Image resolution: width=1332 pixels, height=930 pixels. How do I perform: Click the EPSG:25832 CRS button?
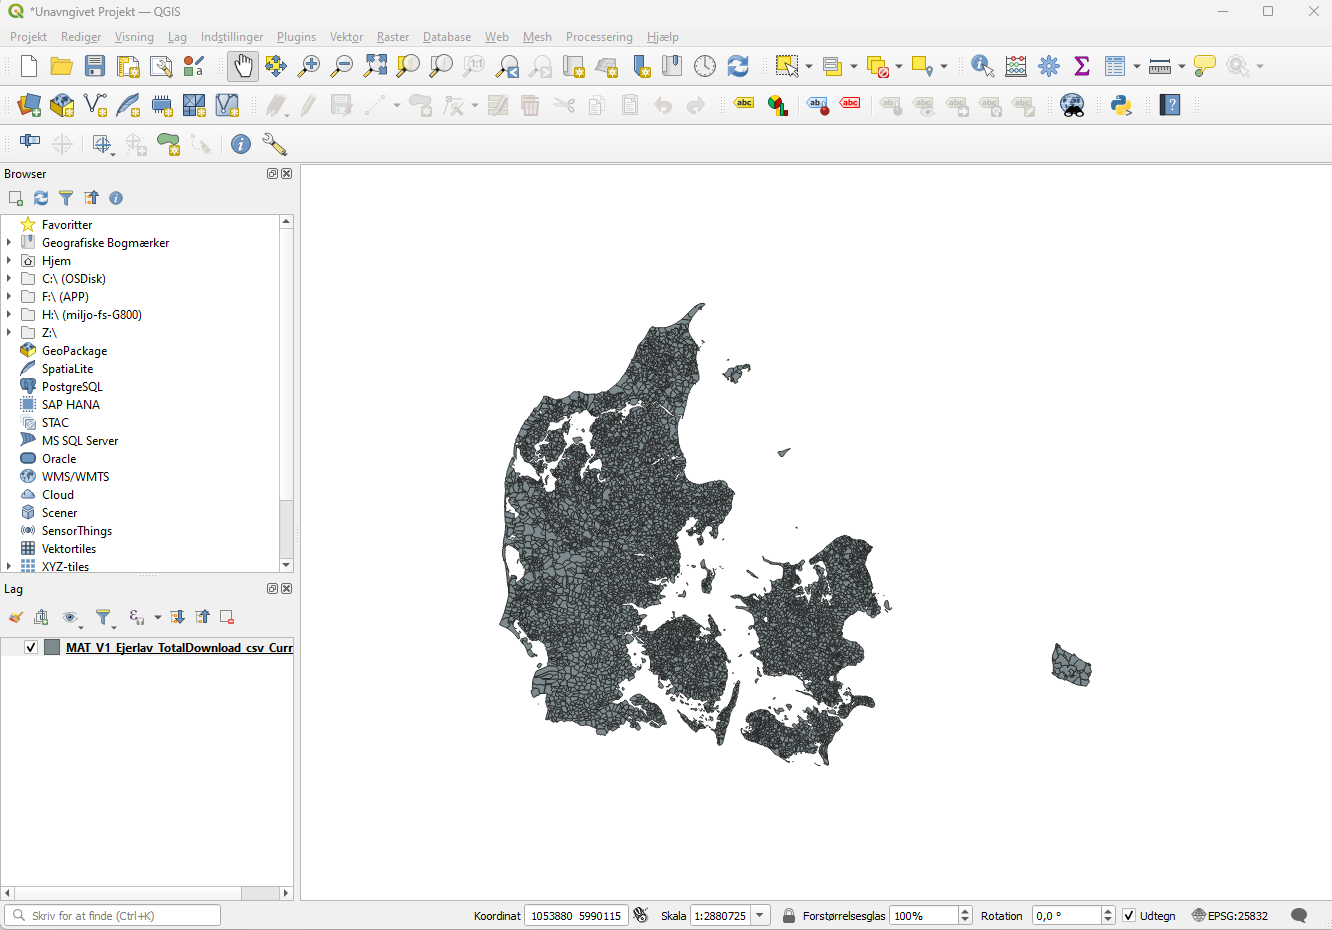pyautogui.click(x=1230, y=915)
